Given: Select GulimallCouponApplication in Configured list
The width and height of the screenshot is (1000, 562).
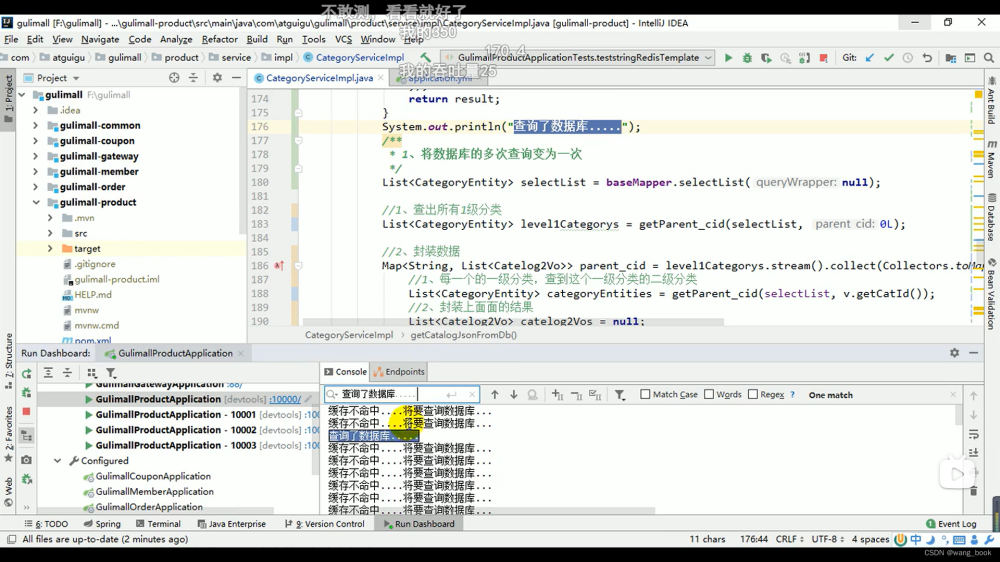Looking at the screenshot, I should 153,477.
